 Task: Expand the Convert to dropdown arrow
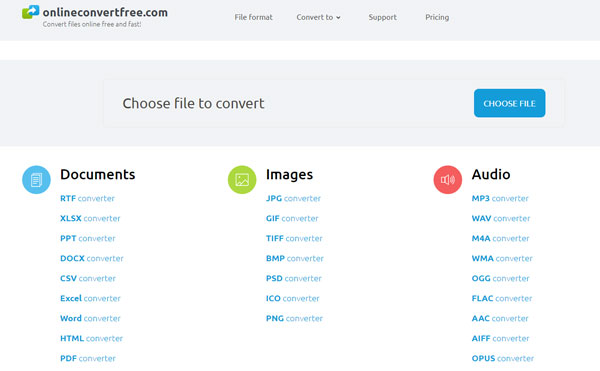[x=338, y=18]
